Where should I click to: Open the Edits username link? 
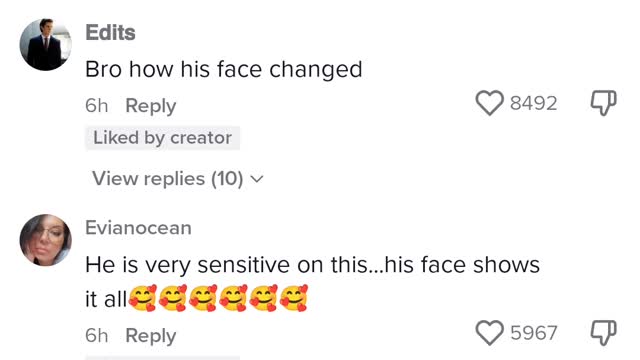click(x=110, y=32)
